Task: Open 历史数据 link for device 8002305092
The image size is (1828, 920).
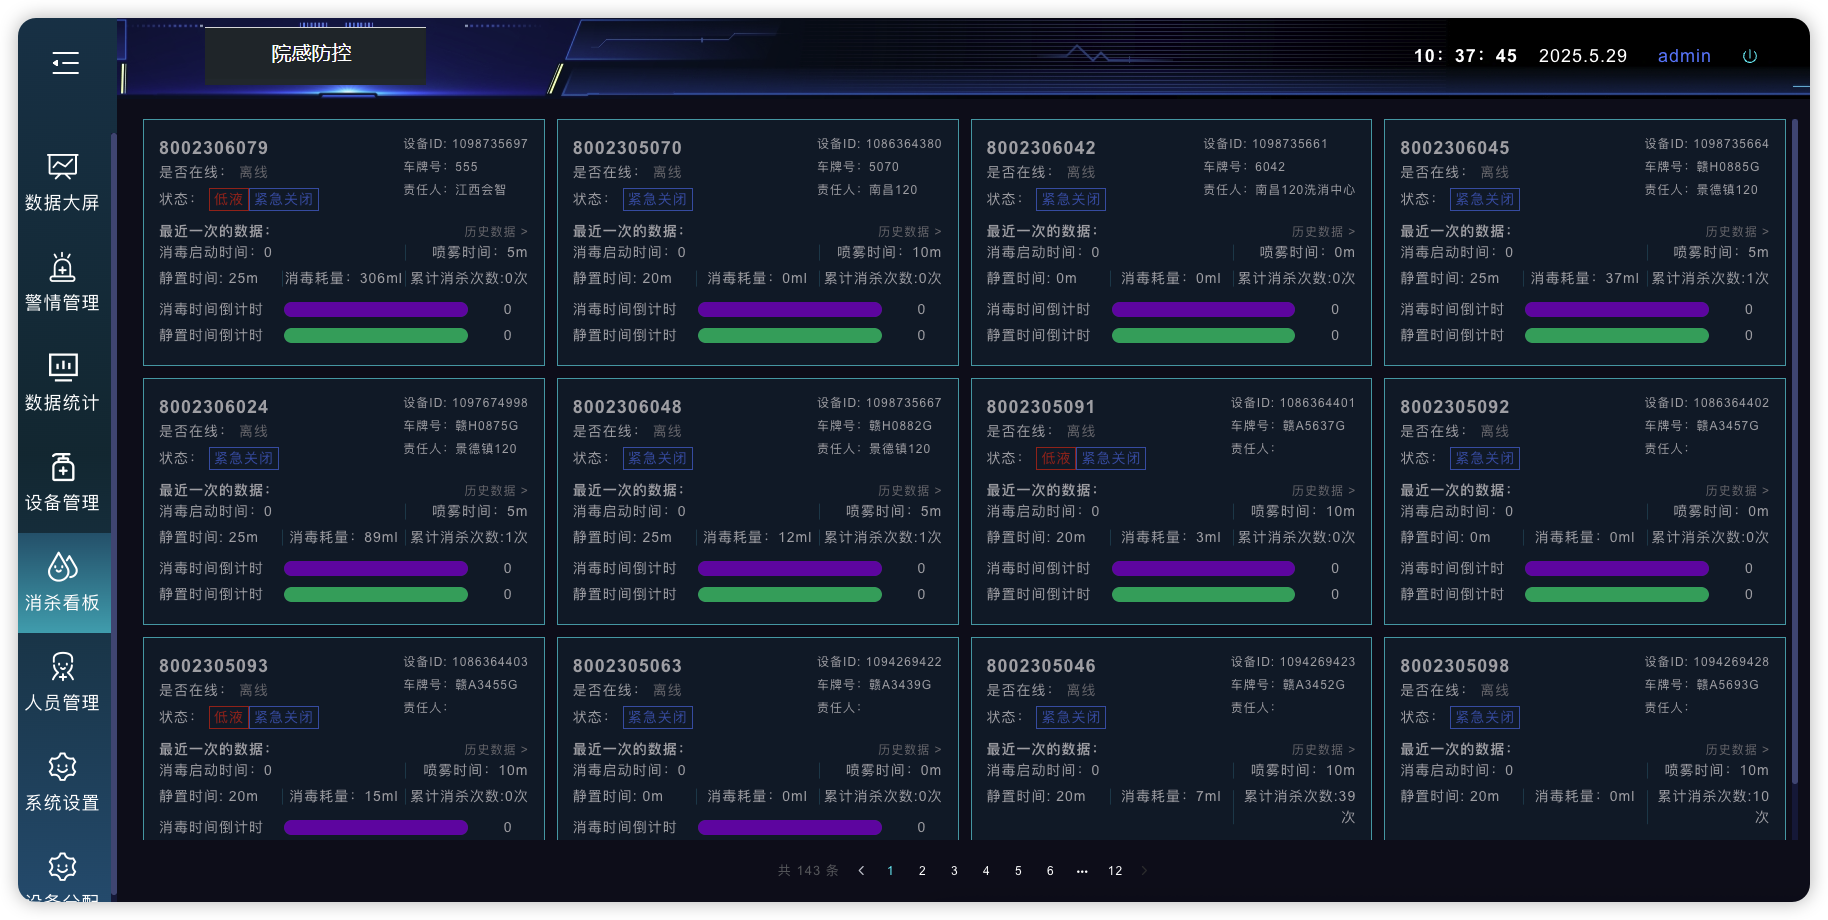Action: point(1739,490)
